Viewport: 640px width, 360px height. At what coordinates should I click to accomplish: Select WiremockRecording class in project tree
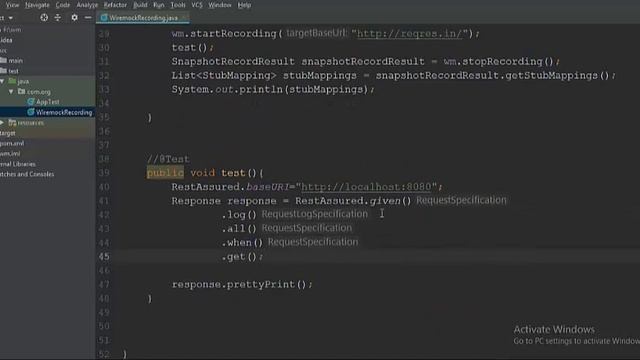[x=64, y=112]
